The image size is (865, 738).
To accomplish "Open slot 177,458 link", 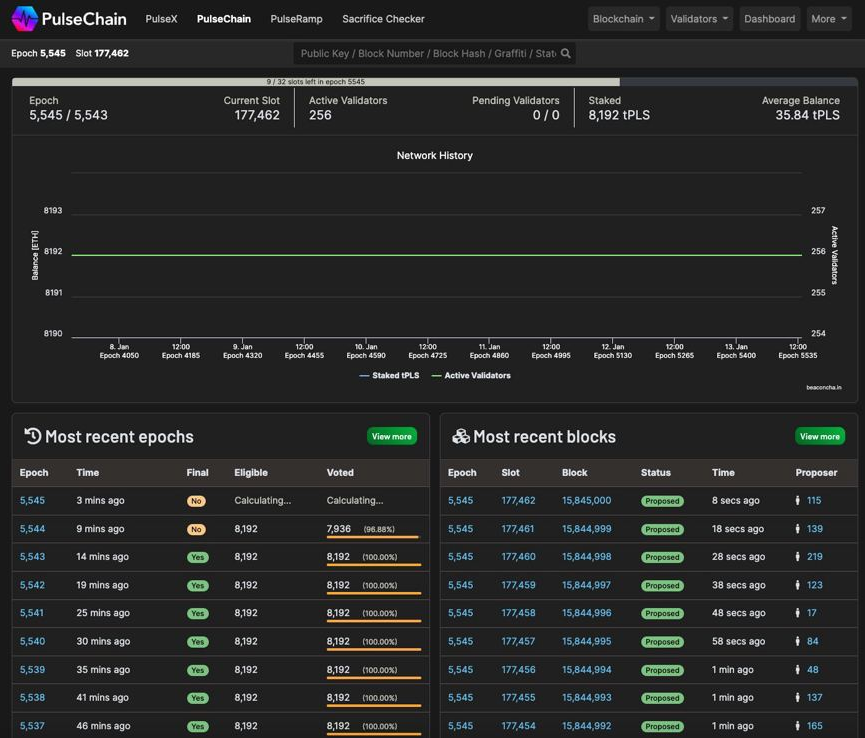I will tap(518, 613).
